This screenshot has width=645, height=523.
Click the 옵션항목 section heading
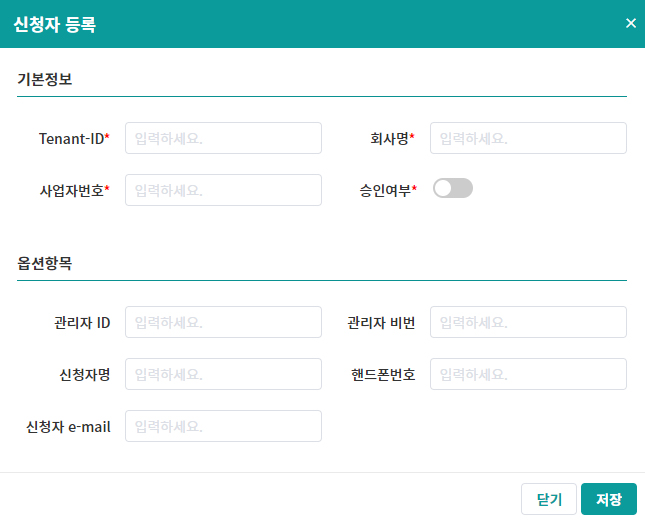click(45, 263)
